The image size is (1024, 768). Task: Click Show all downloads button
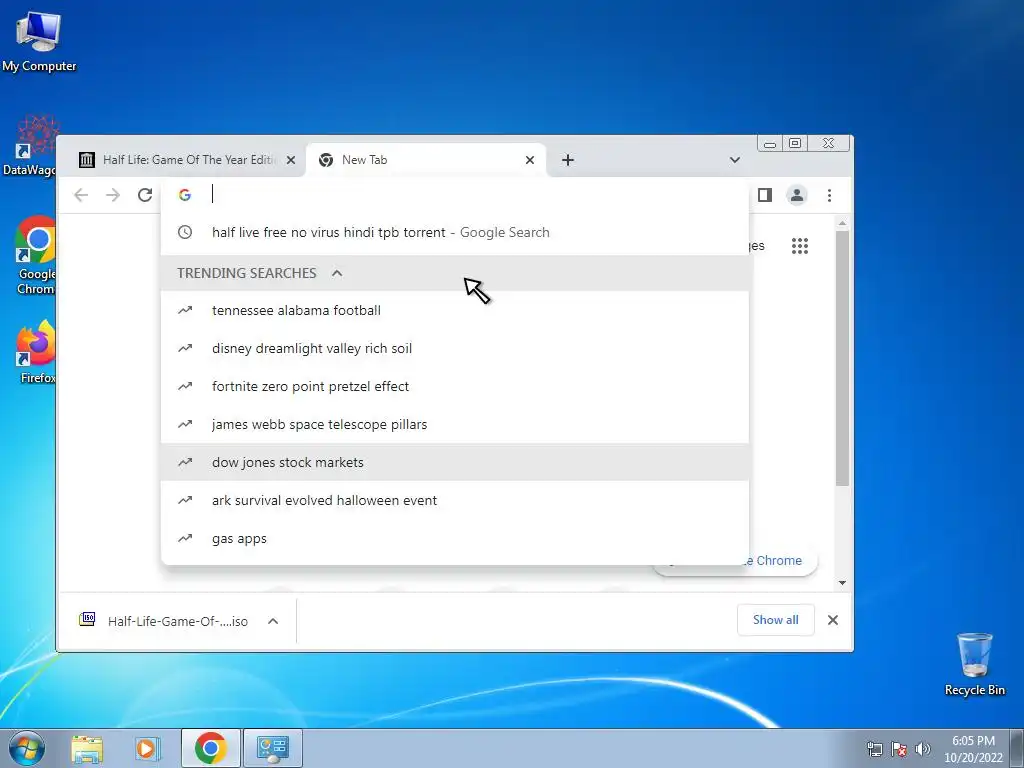pyautogui.click(x=775, y=620)
